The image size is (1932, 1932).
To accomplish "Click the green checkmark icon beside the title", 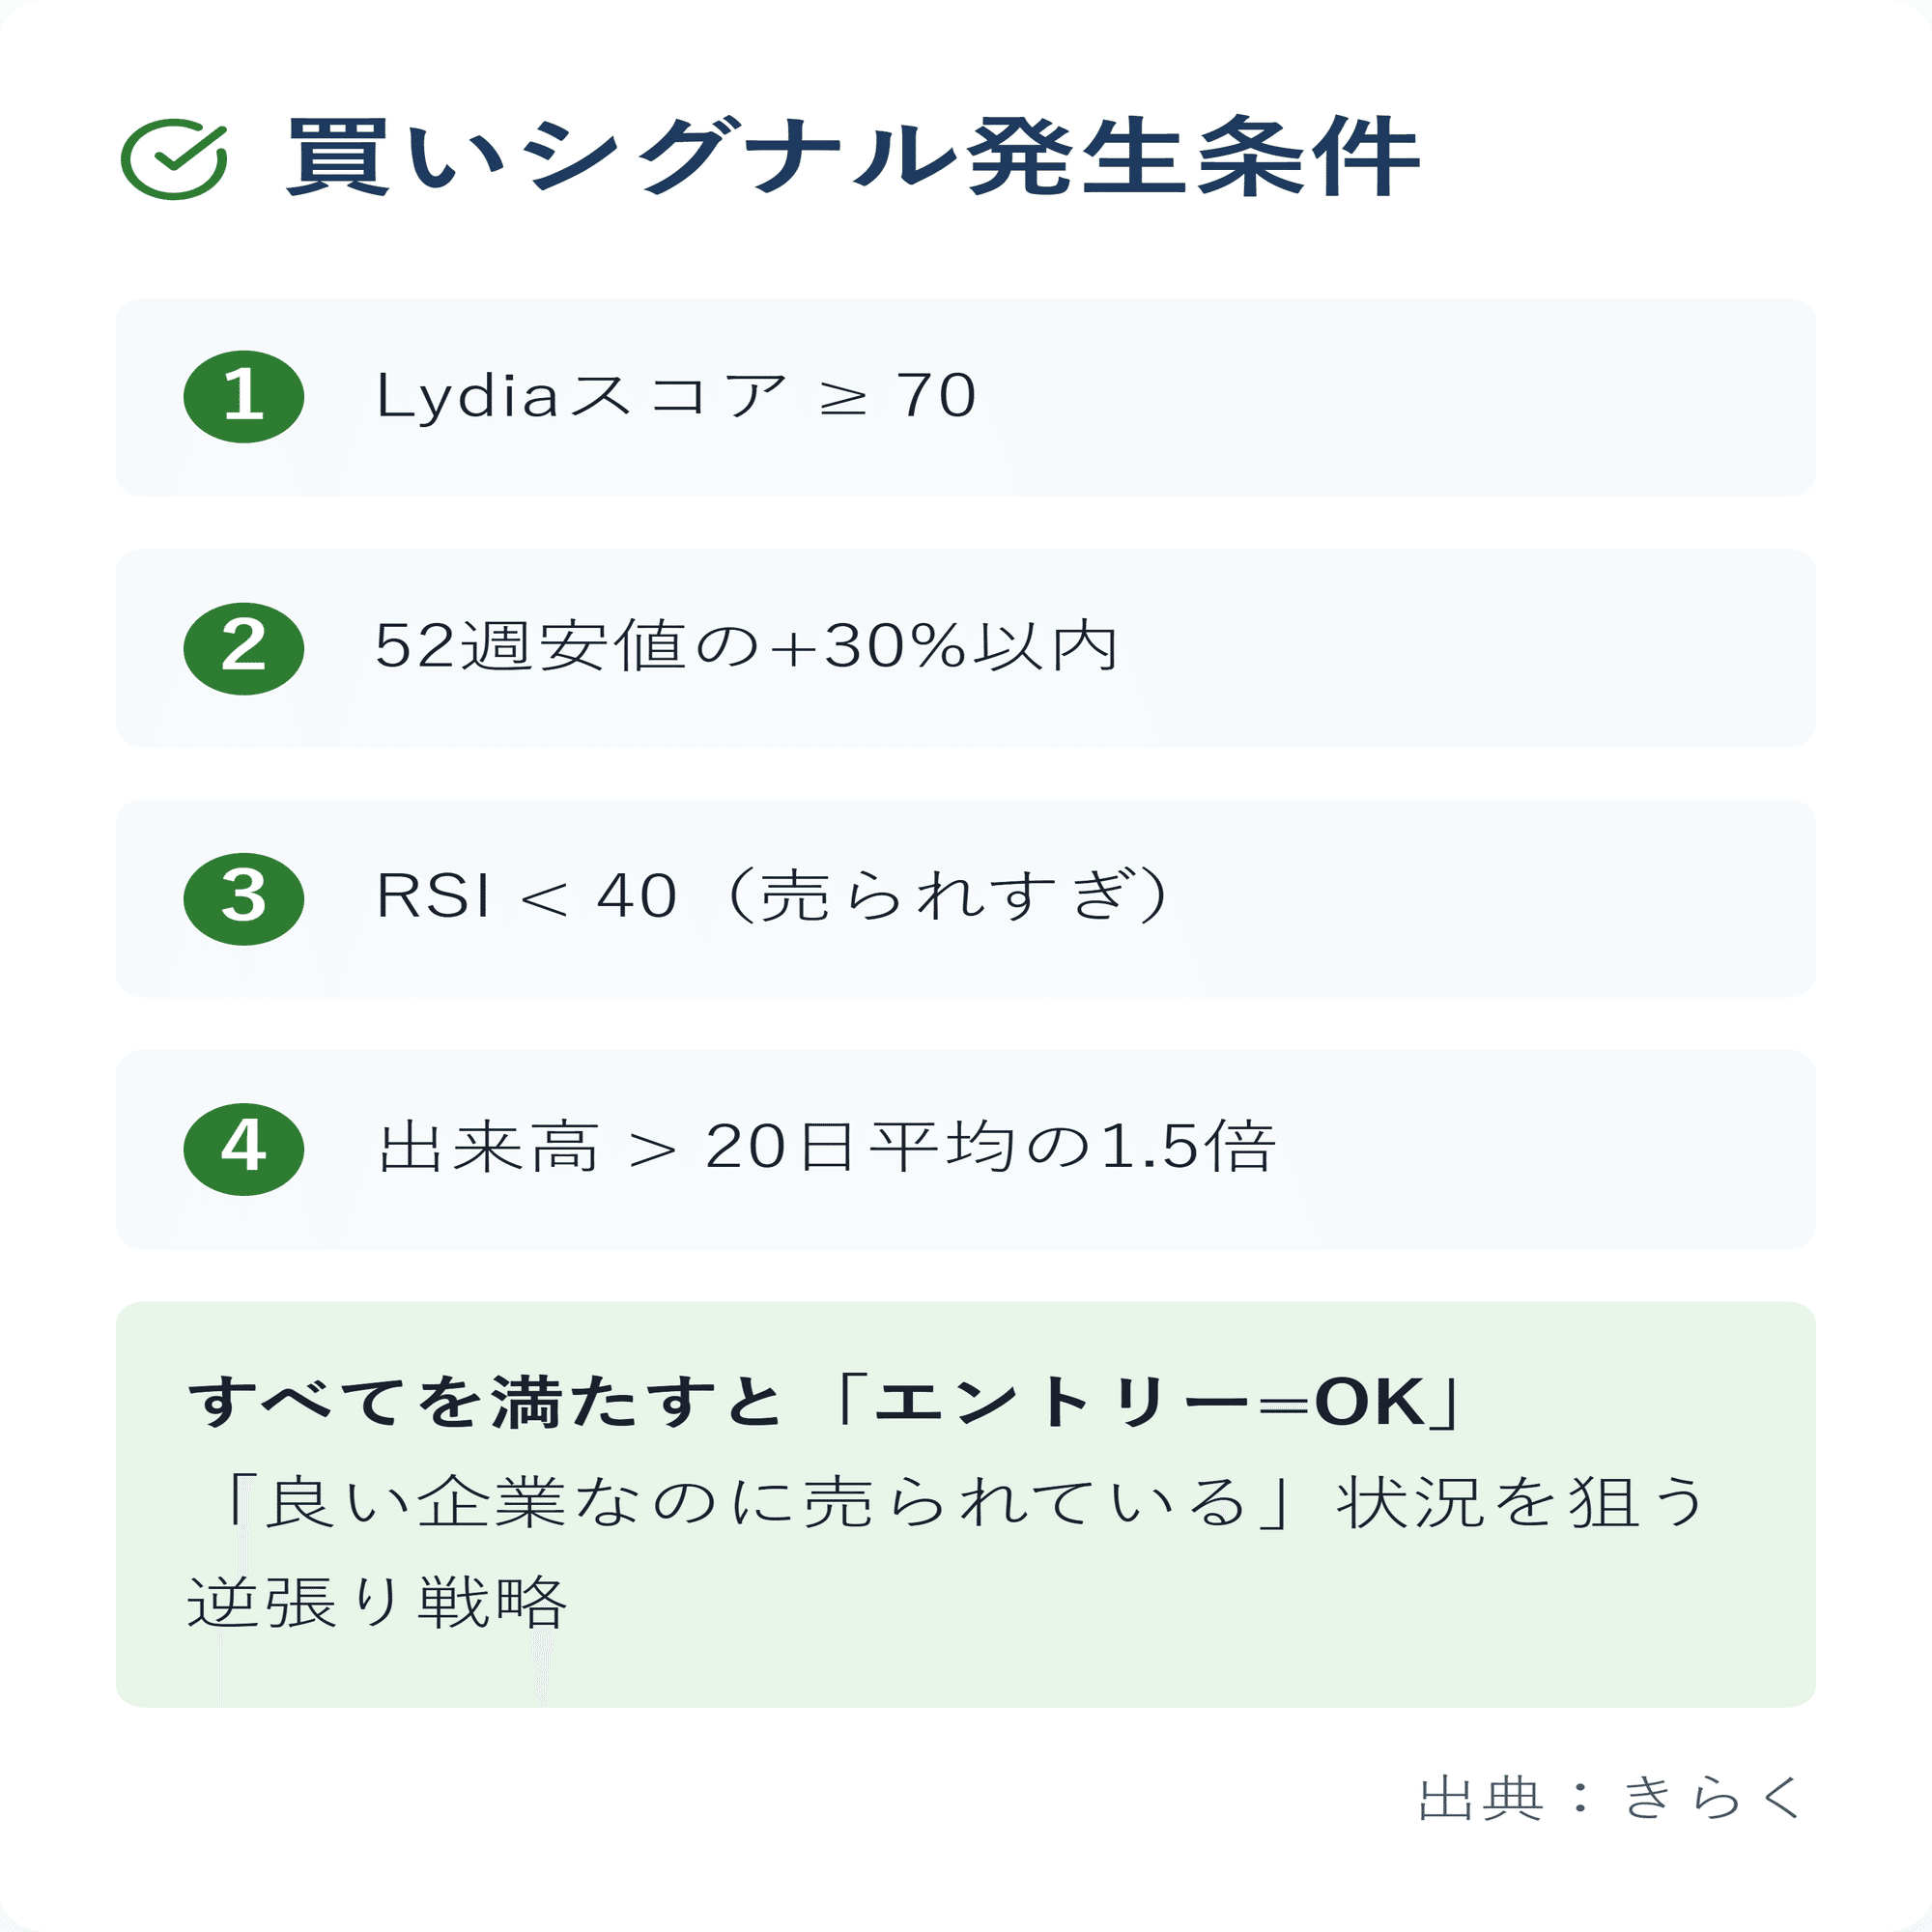I will 174,159.
